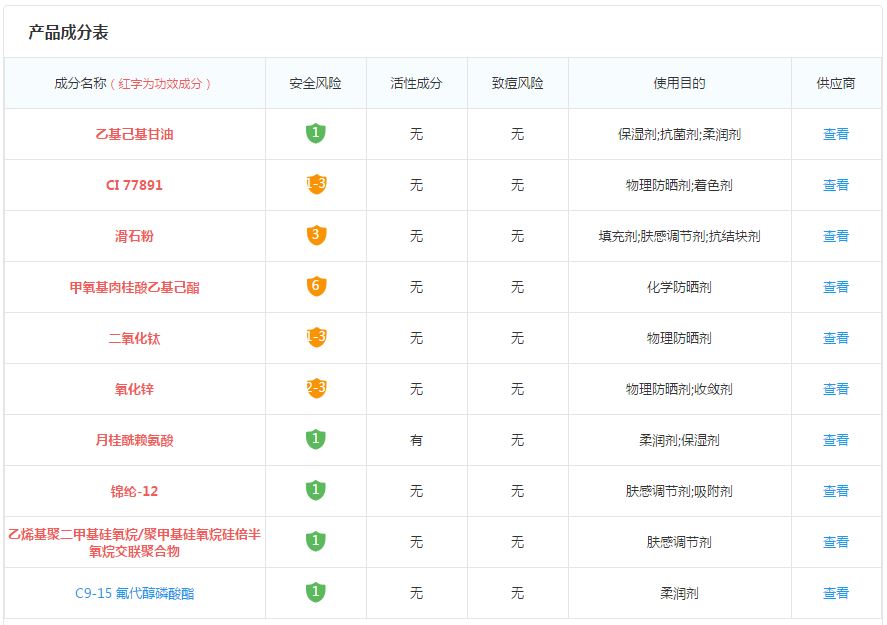This screenshot has width=887, height=625.
Task: Click the green shield icon for 月桂酰赖氨酸
Action: point(316,439)
